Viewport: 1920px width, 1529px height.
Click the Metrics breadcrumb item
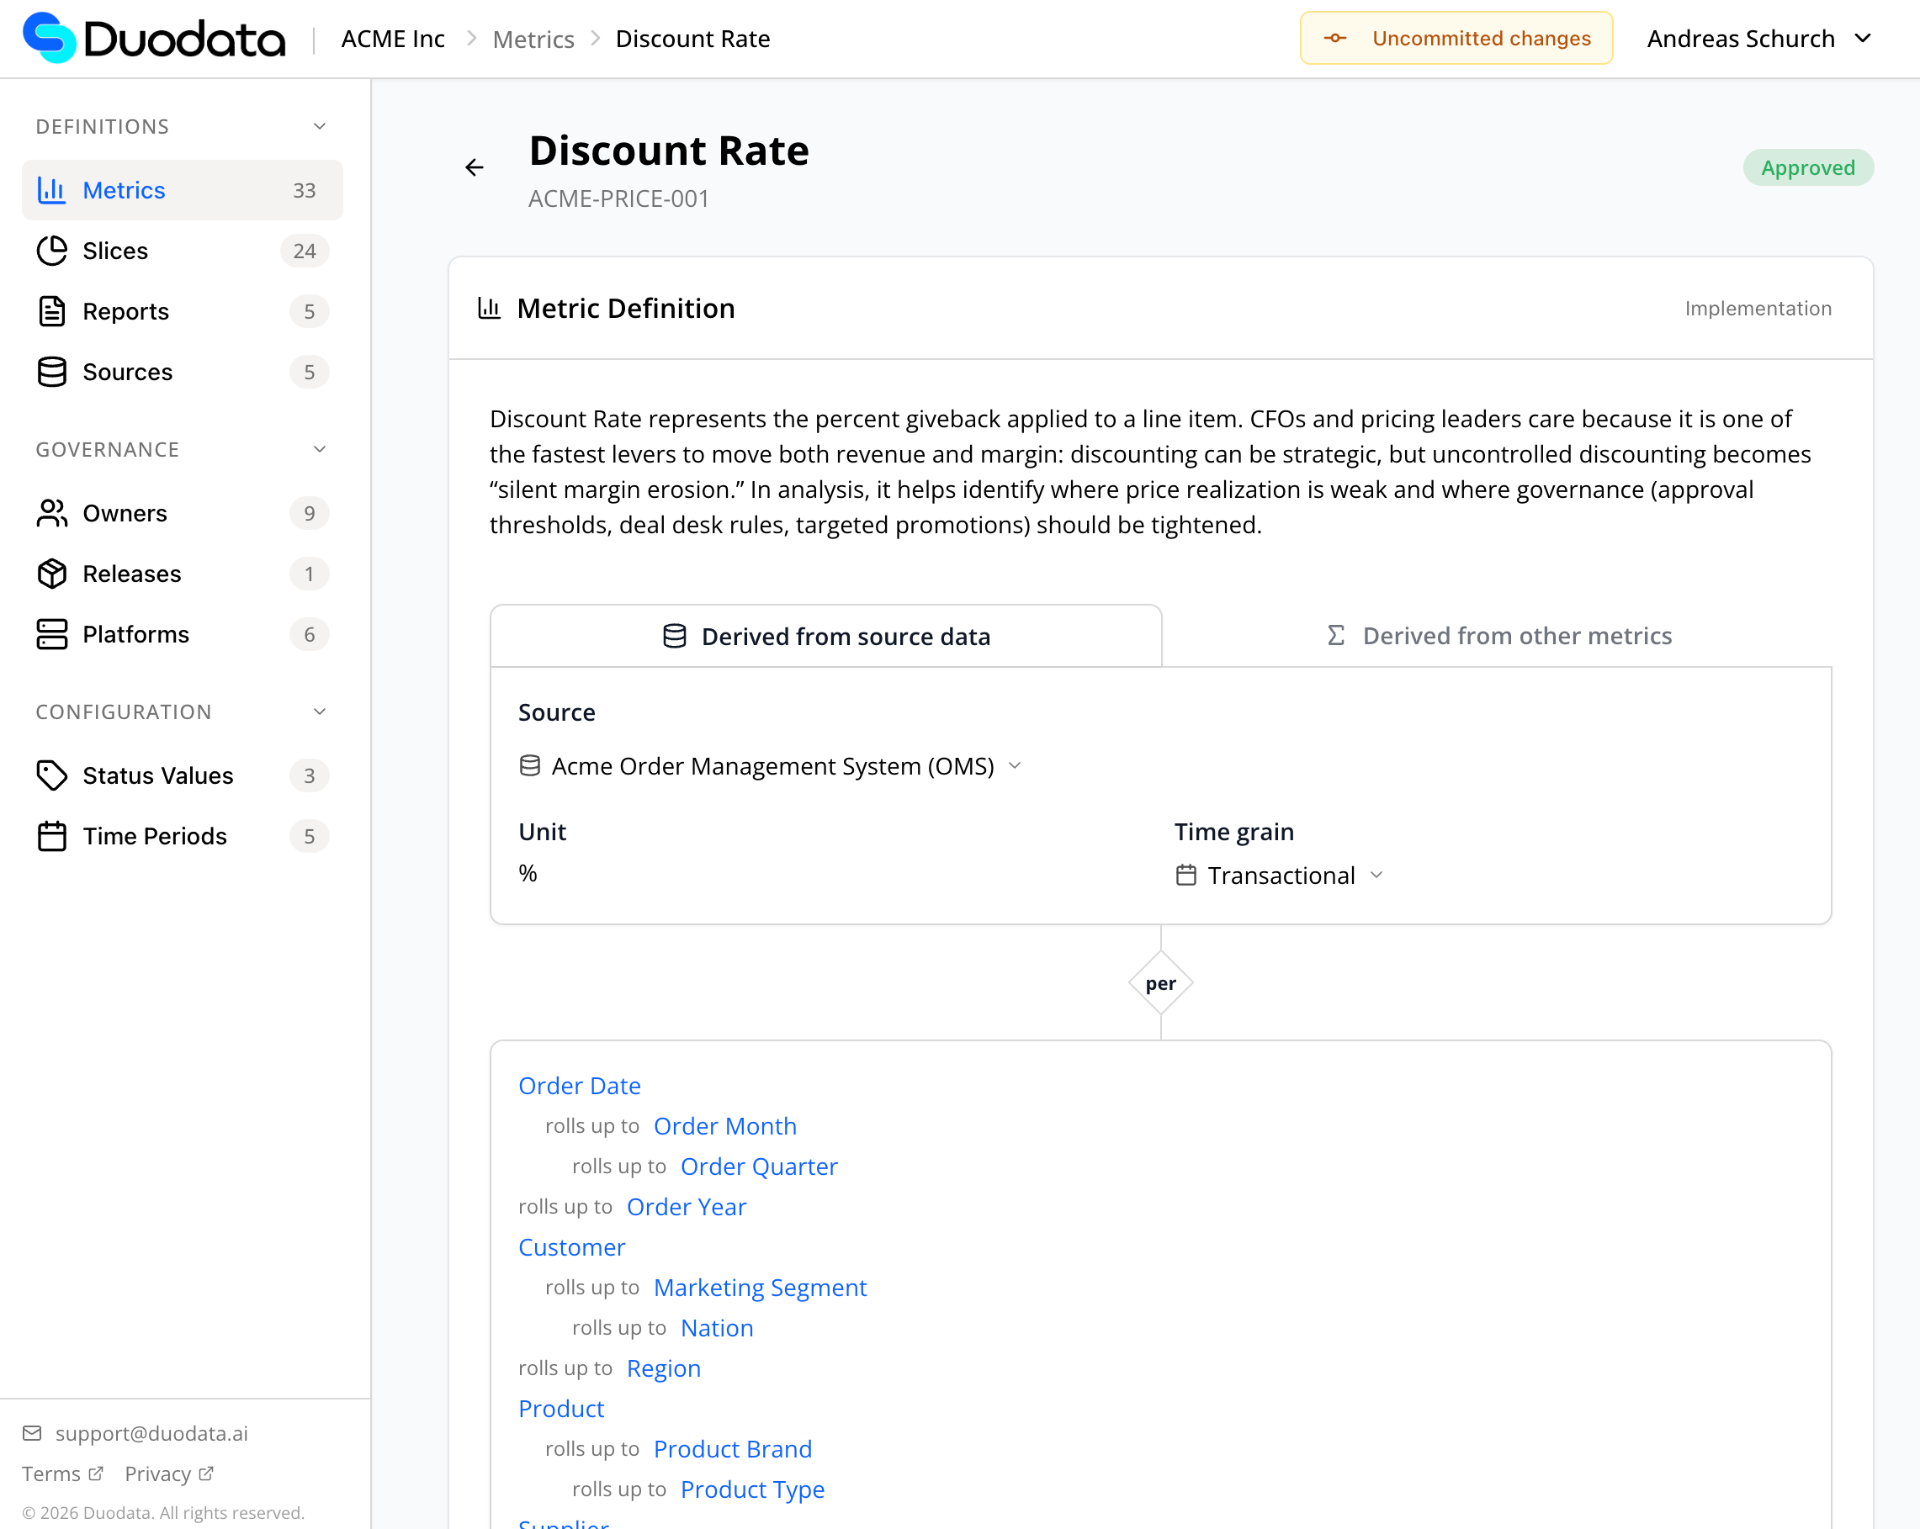click(533, 38)
